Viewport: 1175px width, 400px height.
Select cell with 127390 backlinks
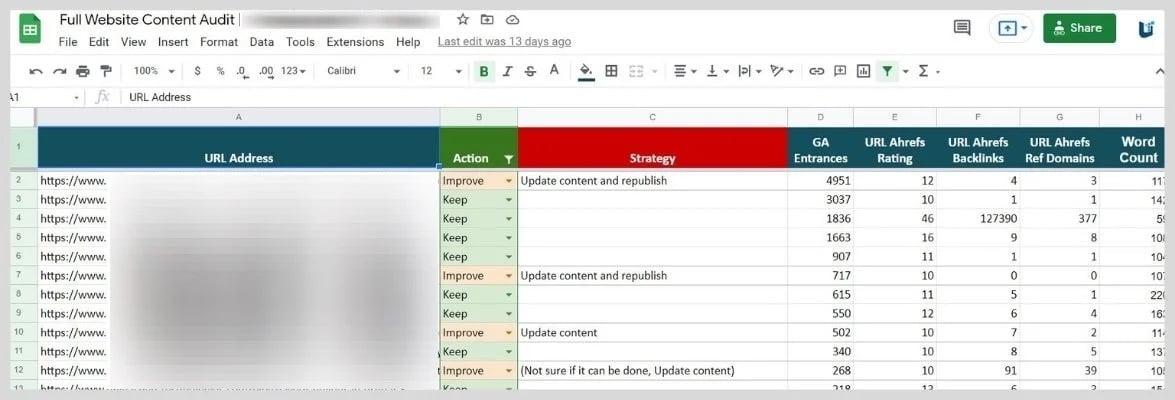pos(978,219)
